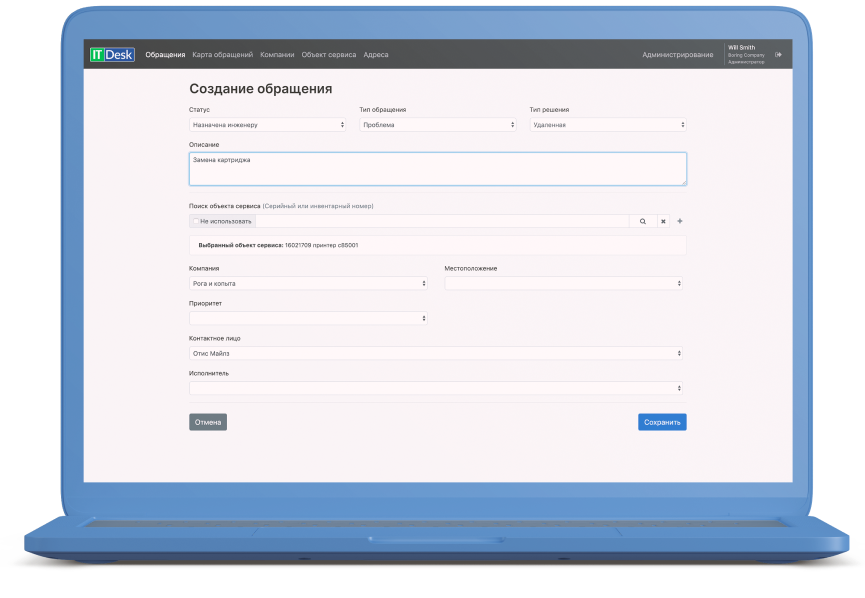Open the 'Компания' dropdown
865x598 pixels.
(x=307, y=283)
